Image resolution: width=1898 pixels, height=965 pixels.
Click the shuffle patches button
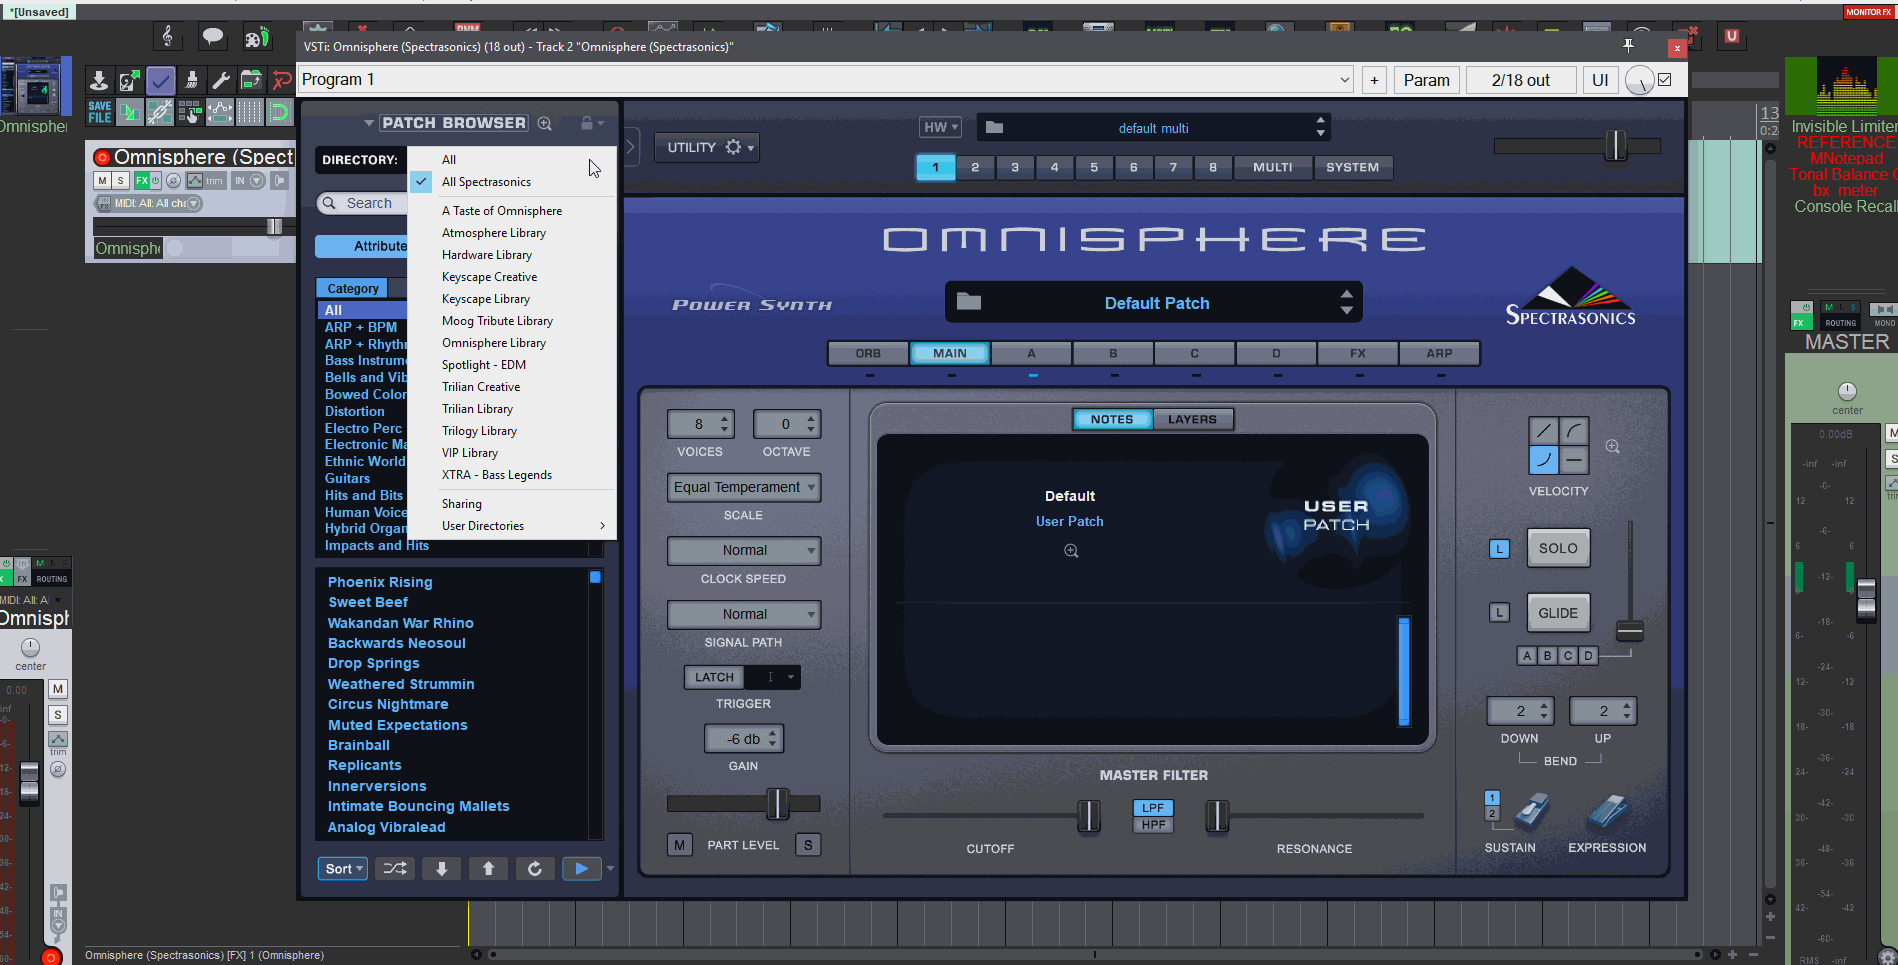click(395, 869)
